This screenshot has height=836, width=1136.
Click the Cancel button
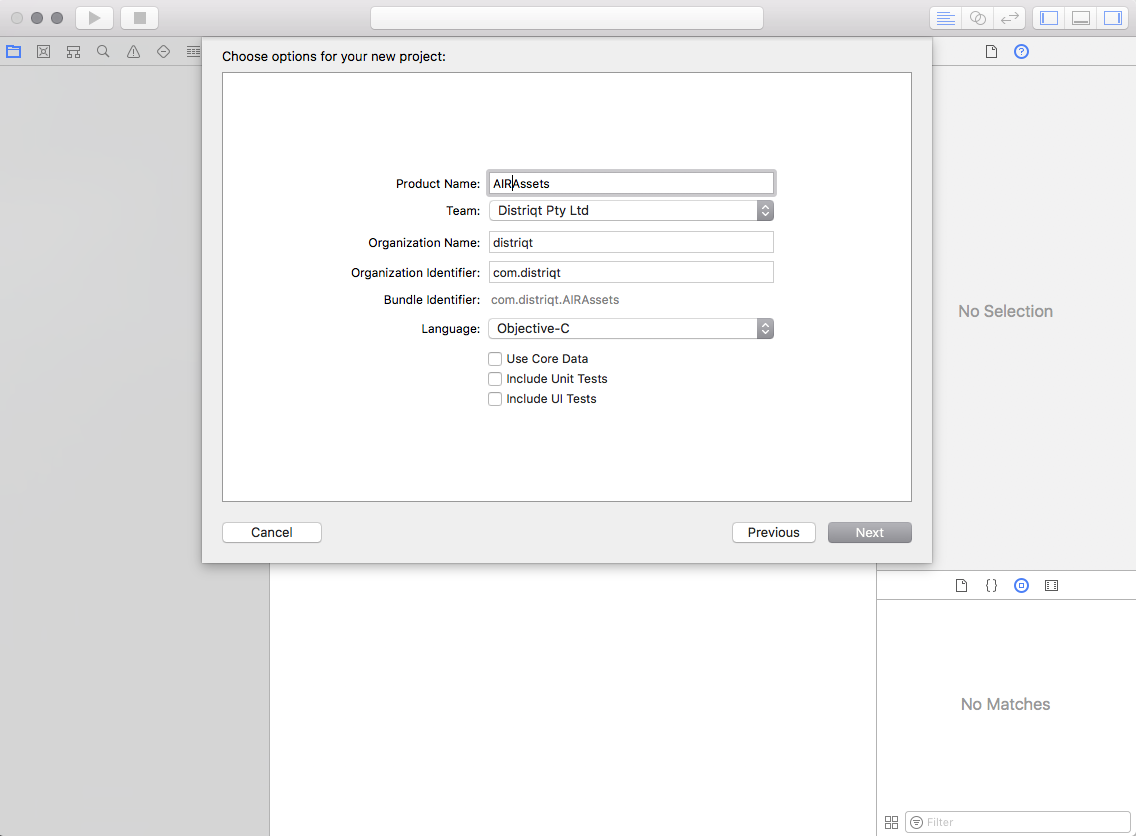[272, 532]
